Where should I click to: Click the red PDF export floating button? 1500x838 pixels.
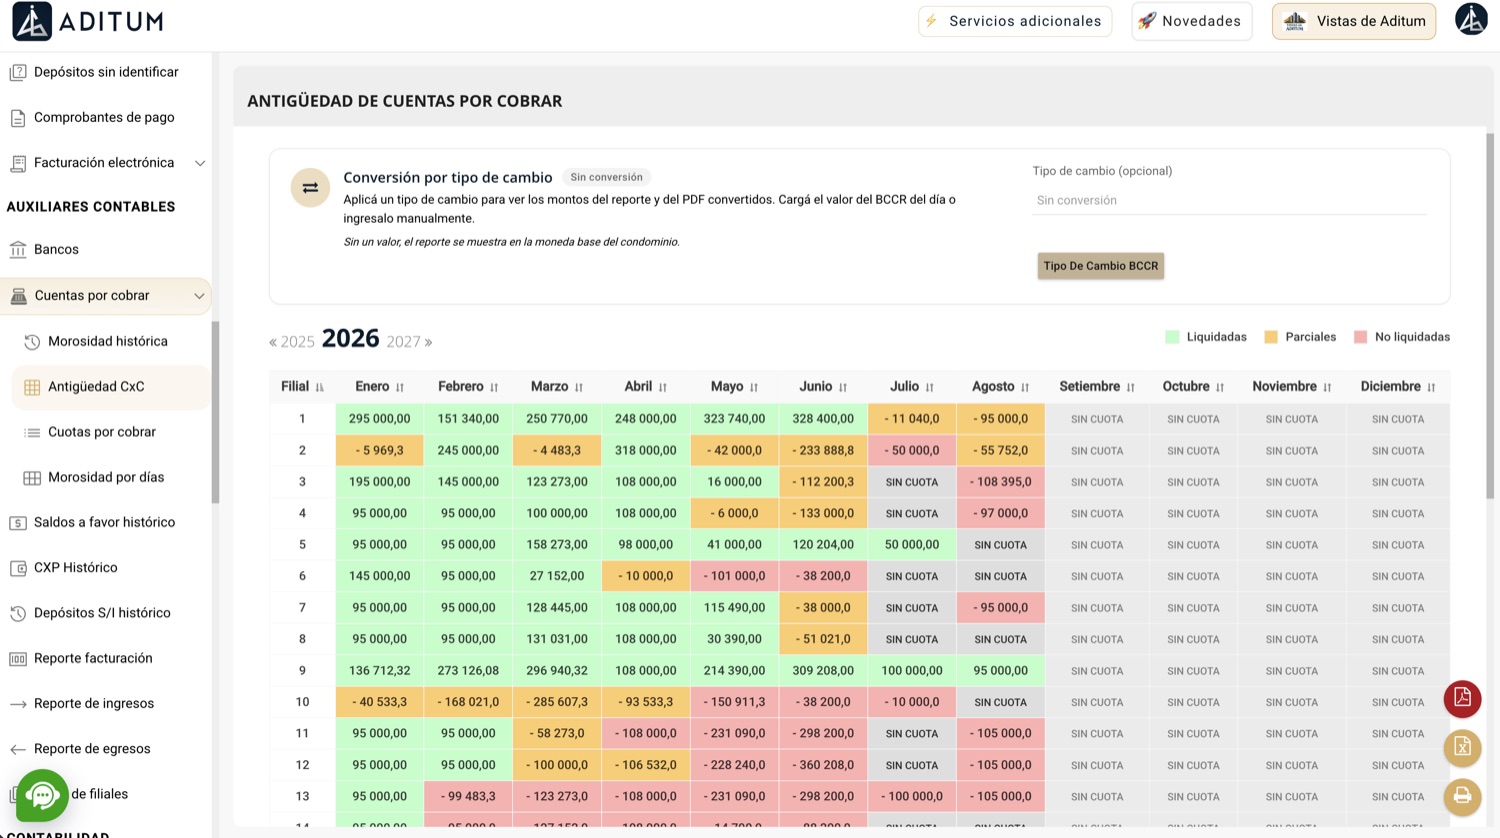[x=1462, y=698]
